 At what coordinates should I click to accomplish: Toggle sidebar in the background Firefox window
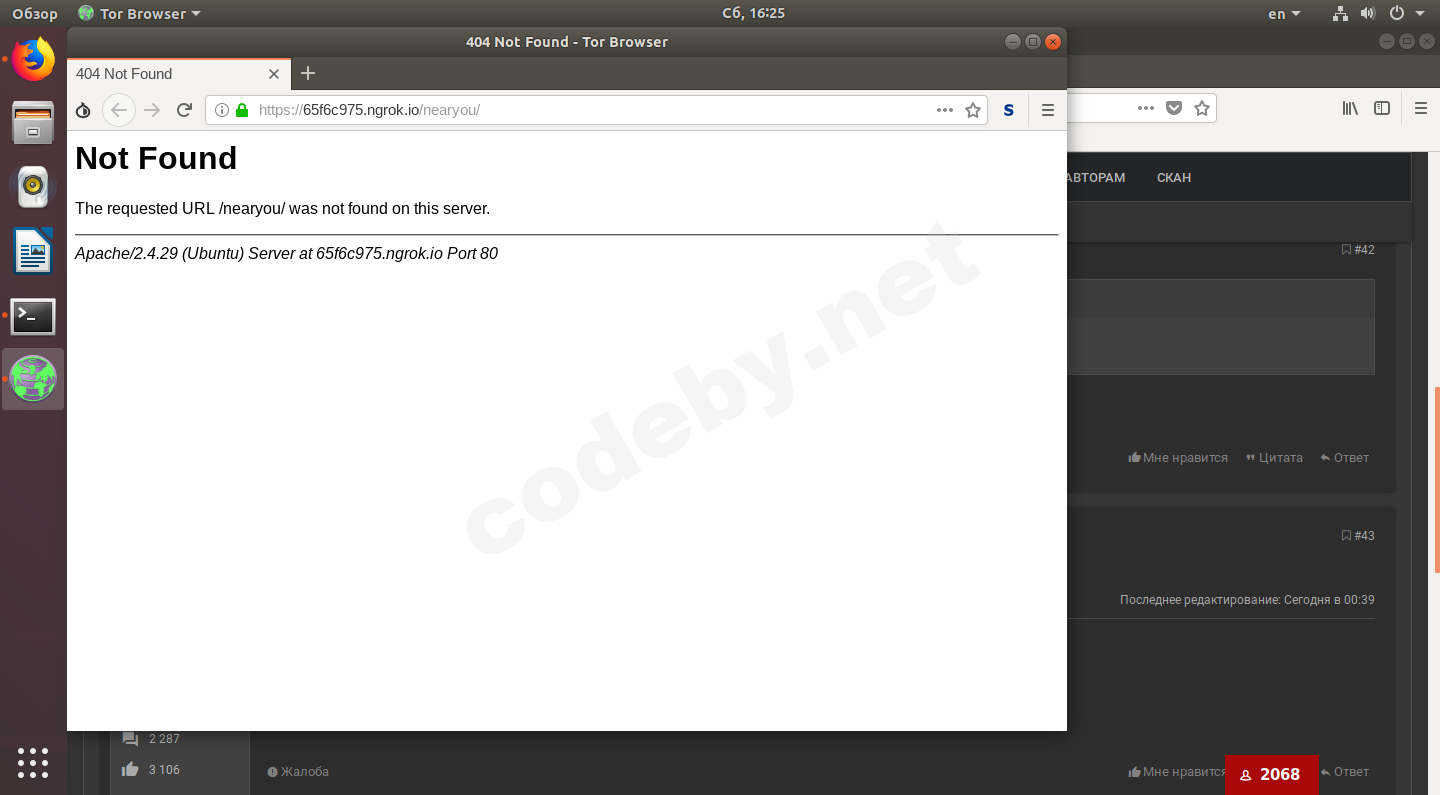1382,108
